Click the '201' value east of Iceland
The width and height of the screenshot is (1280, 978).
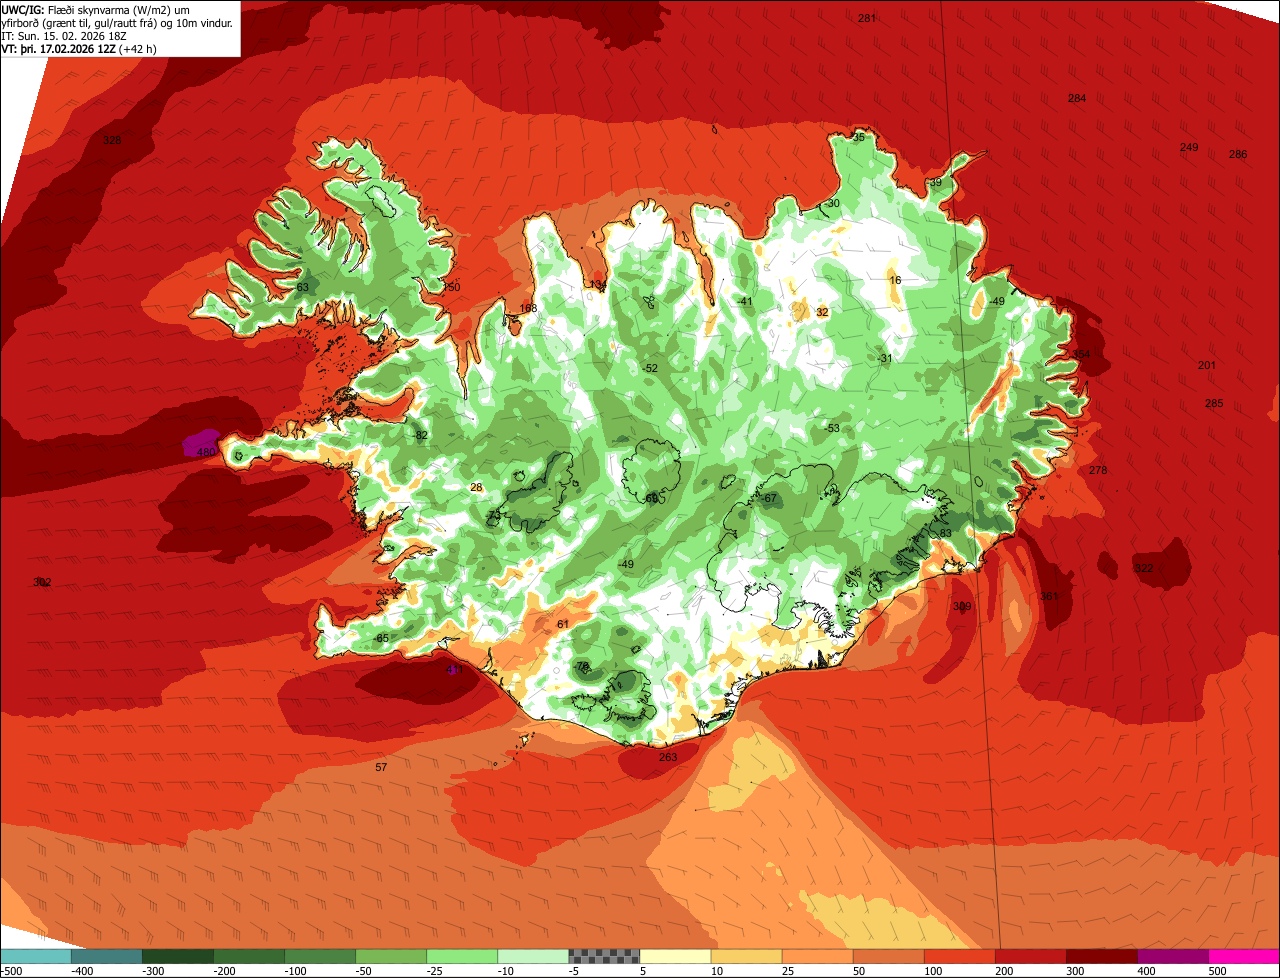pyautogui.click(x=1207, y=365)
